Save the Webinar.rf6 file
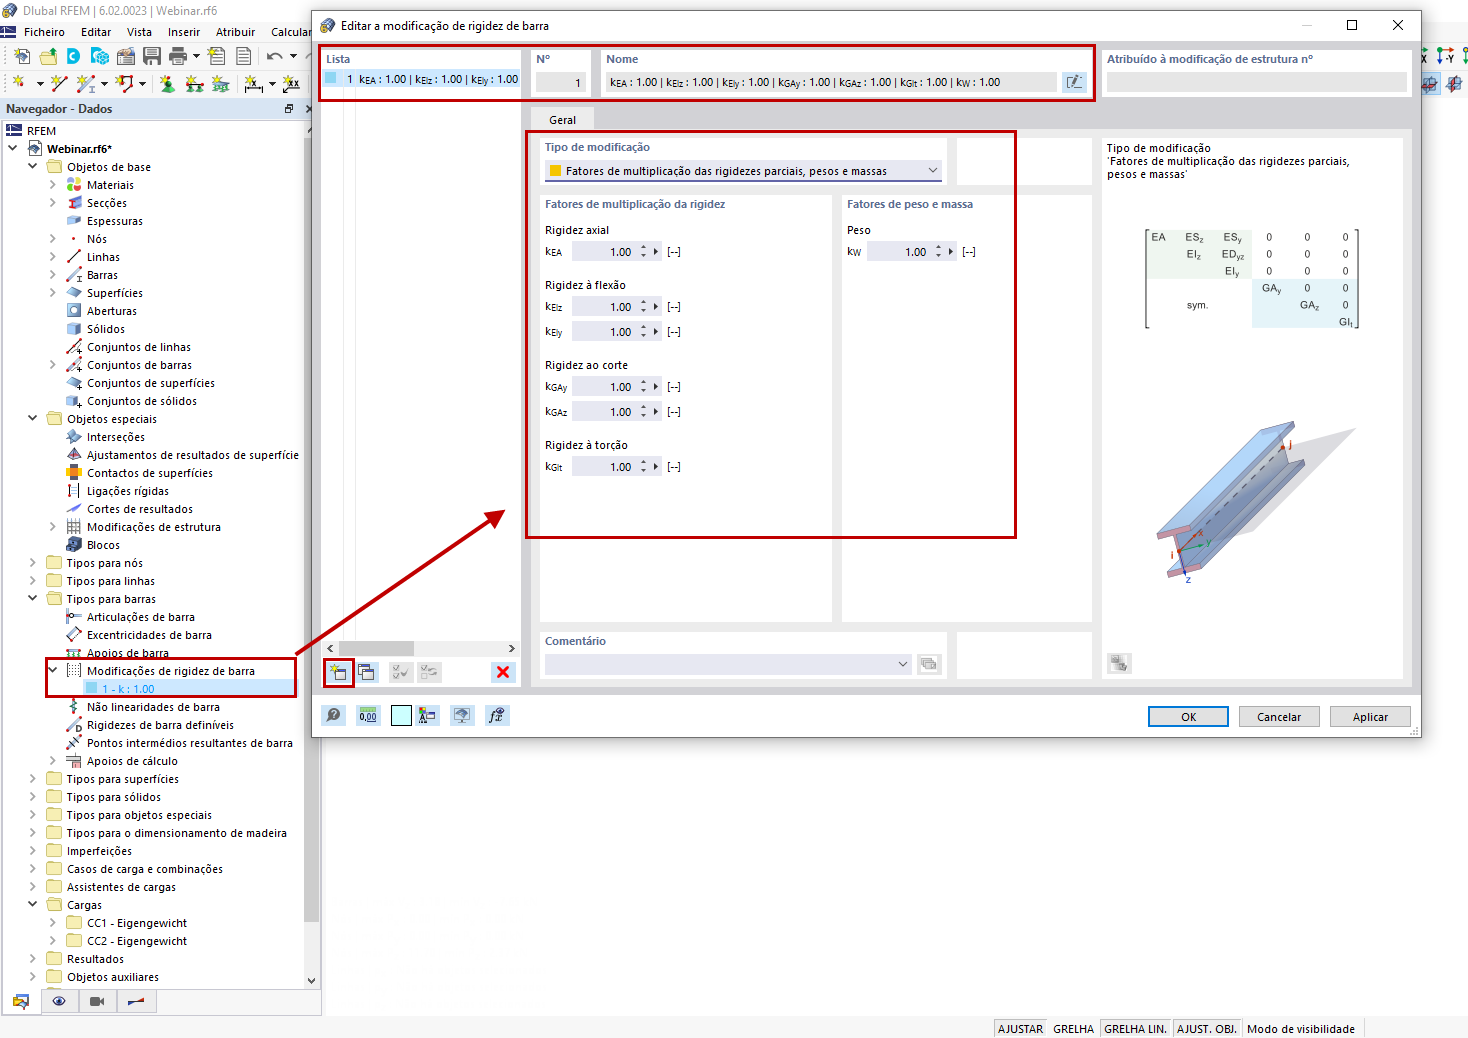Image resolution: width=1468 pixels, height=1038 pixels. [x=152, y=56]
